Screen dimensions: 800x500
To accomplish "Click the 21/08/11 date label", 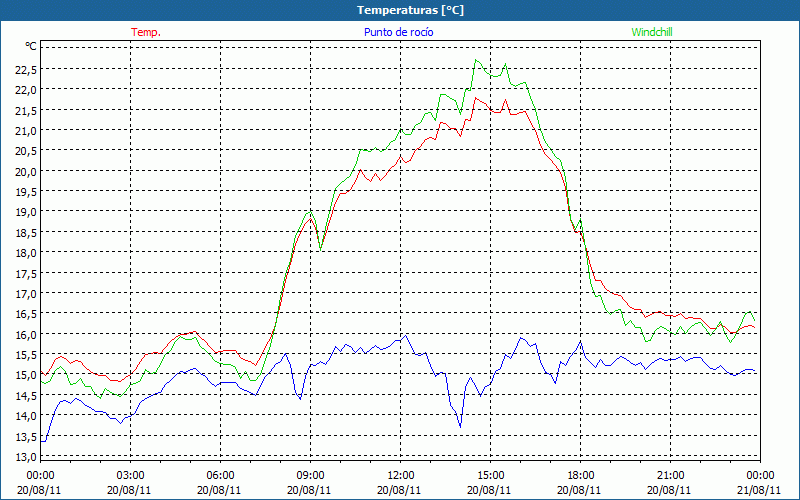I will click(759, 490).
